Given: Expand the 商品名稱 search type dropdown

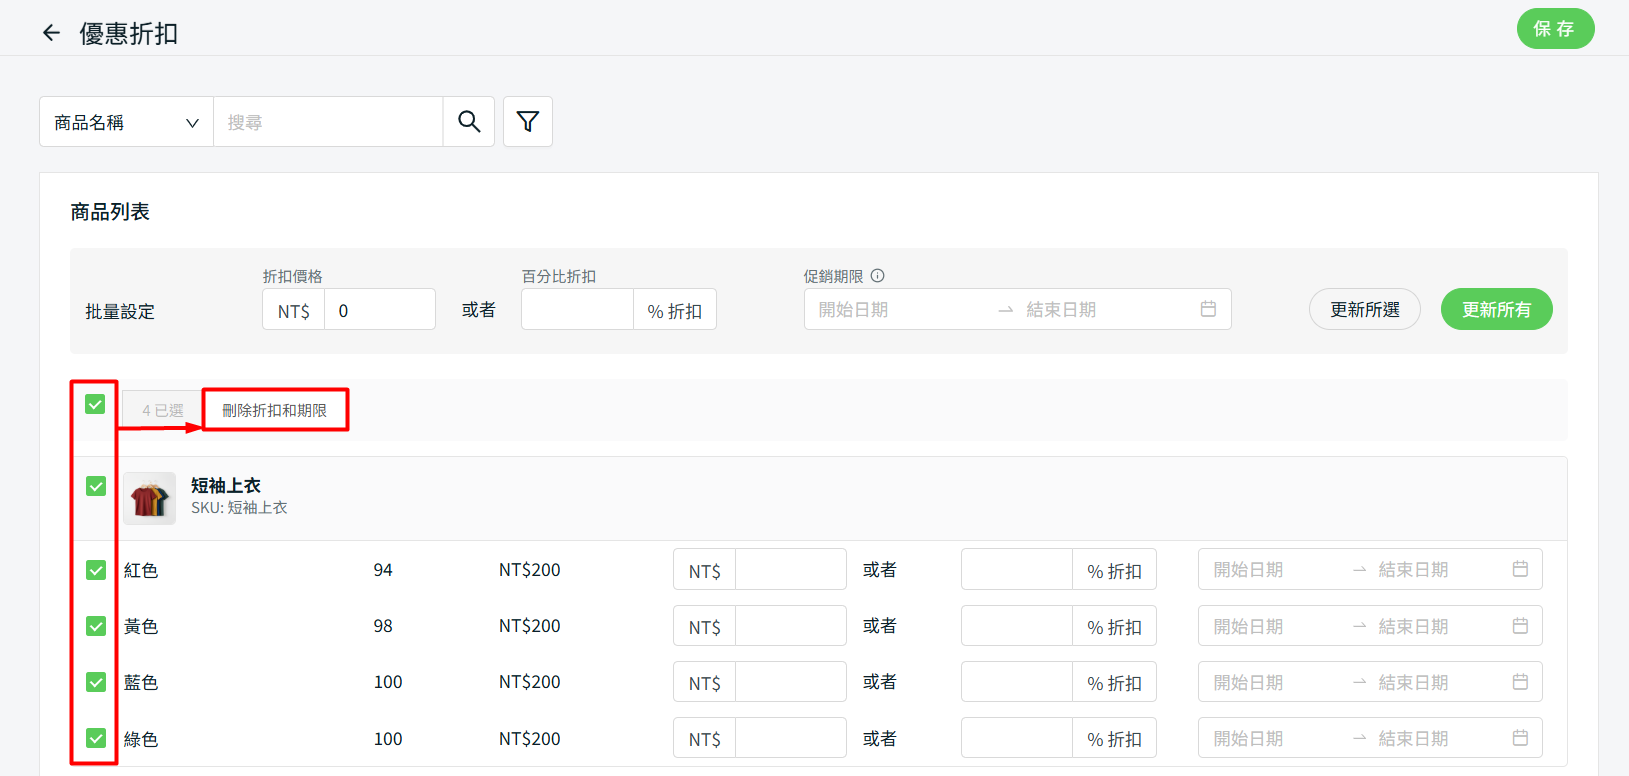Looking at the screenshot, I should tap(126, 122).
